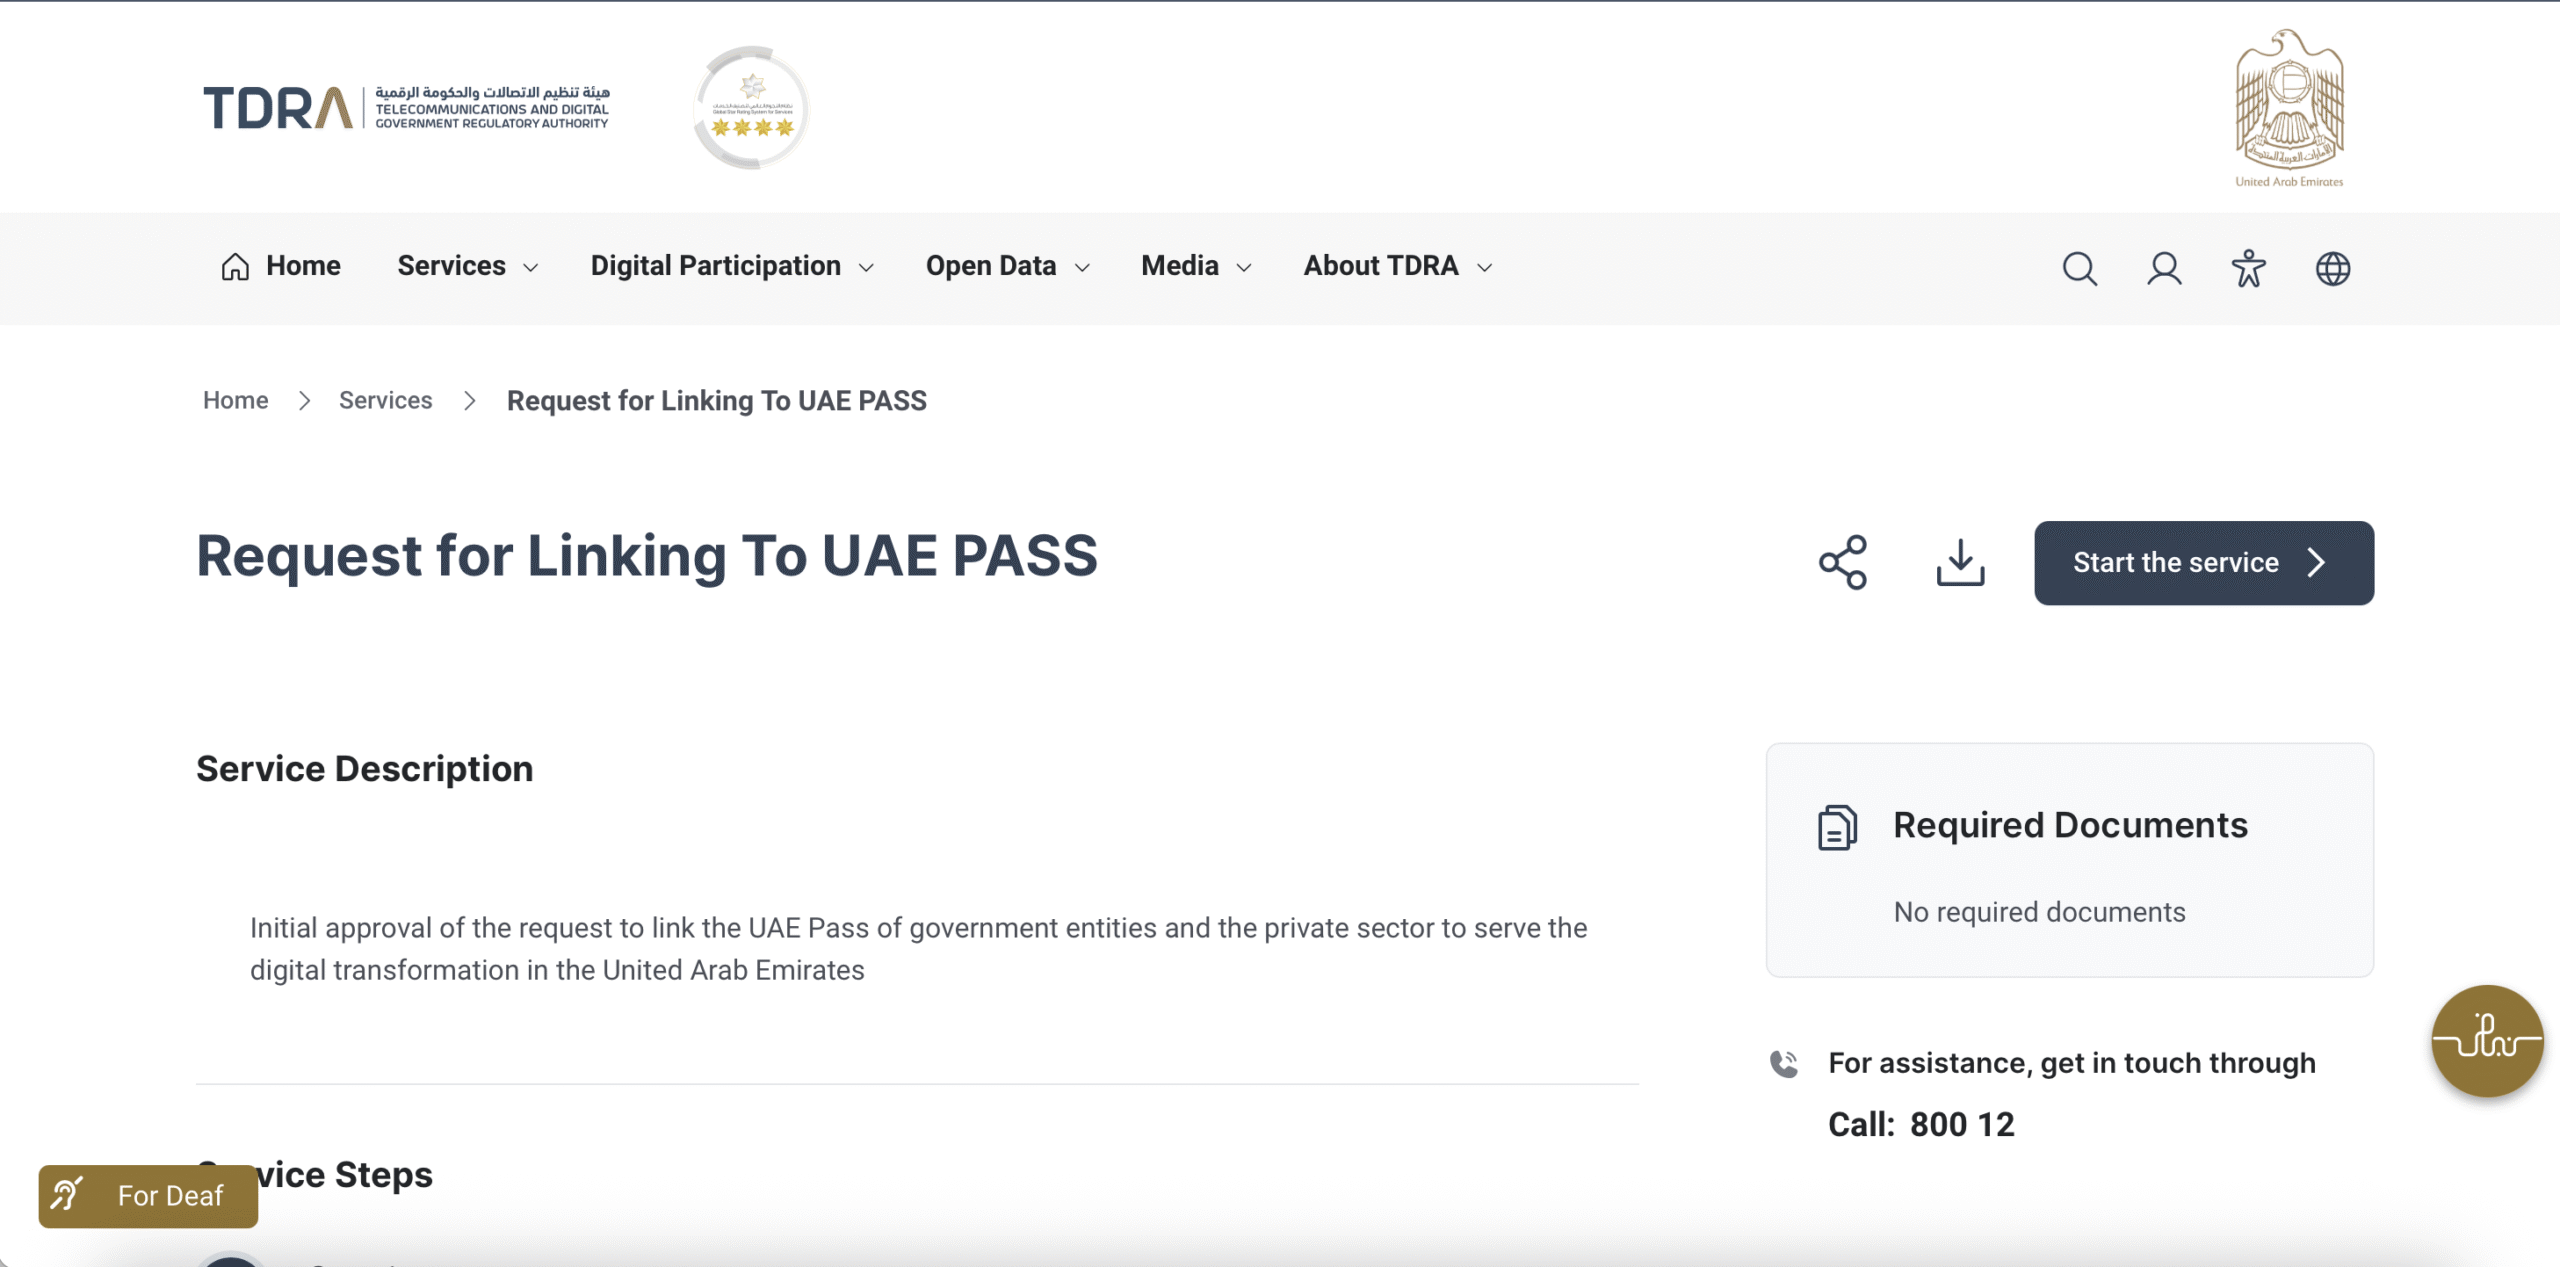
Task: Expand the Services dropdown menu
Action: point(467,266)
